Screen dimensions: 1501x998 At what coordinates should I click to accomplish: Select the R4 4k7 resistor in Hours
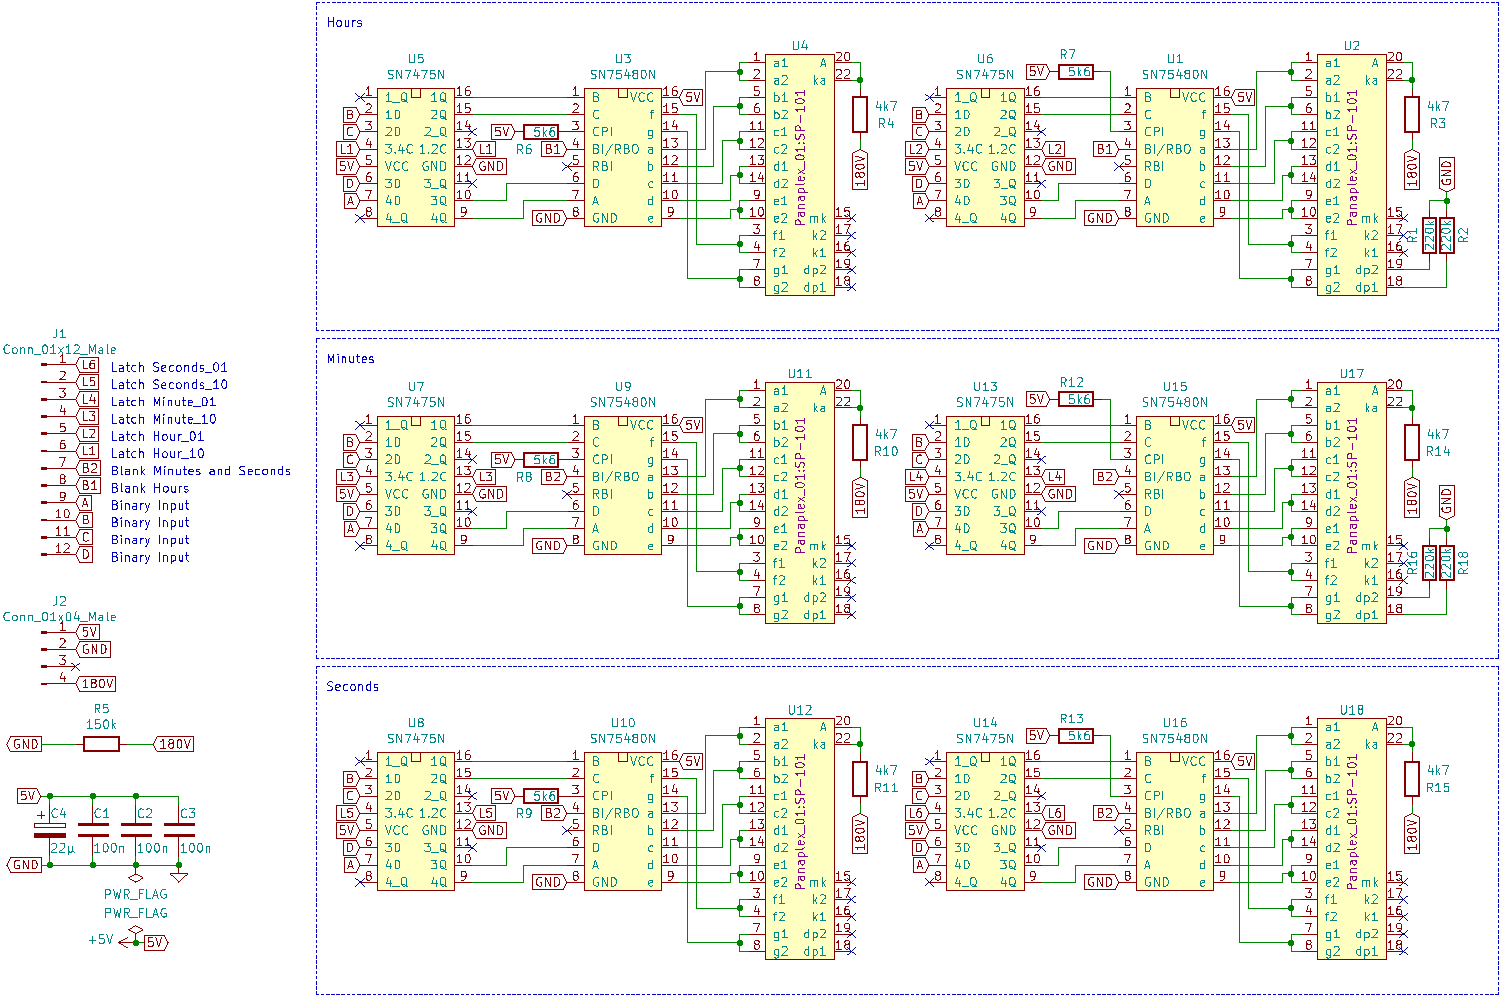click(x=859, y=114)
